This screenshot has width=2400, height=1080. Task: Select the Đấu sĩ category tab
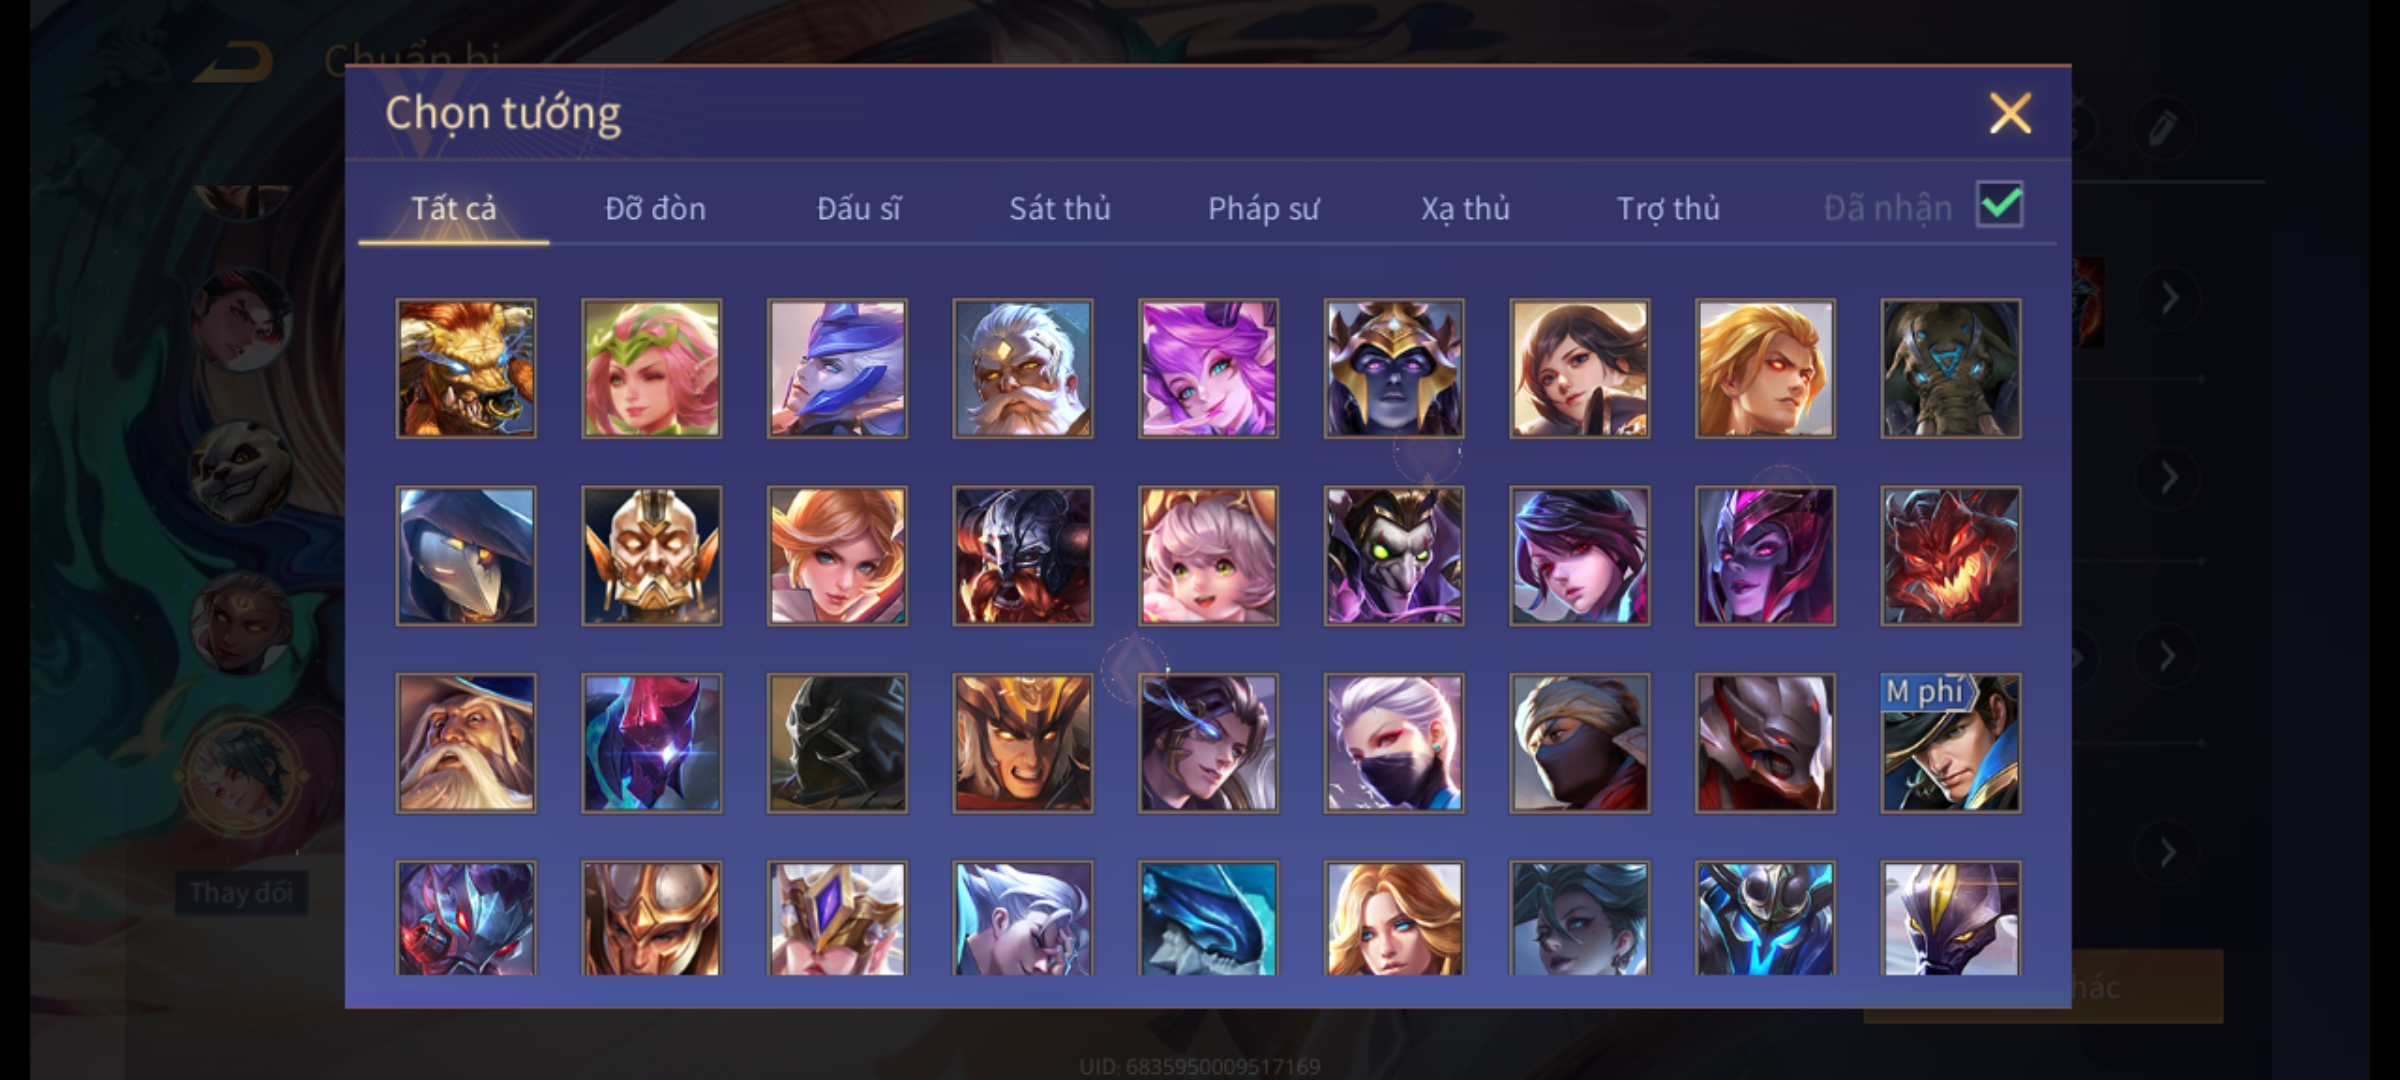(x=859, y=208)
